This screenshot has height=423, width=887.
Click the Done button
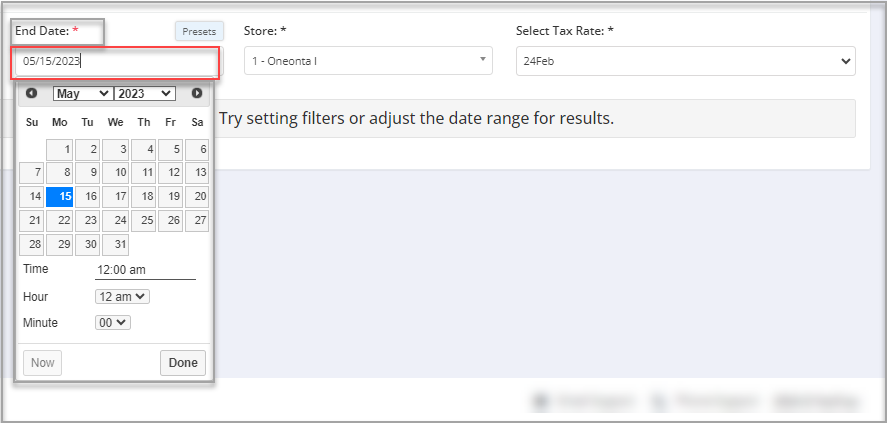click(183, 363)
